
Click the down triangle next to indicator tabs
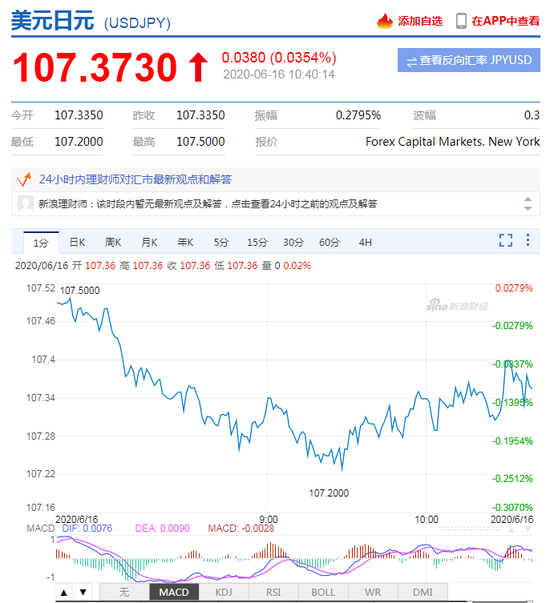point(83,592)
